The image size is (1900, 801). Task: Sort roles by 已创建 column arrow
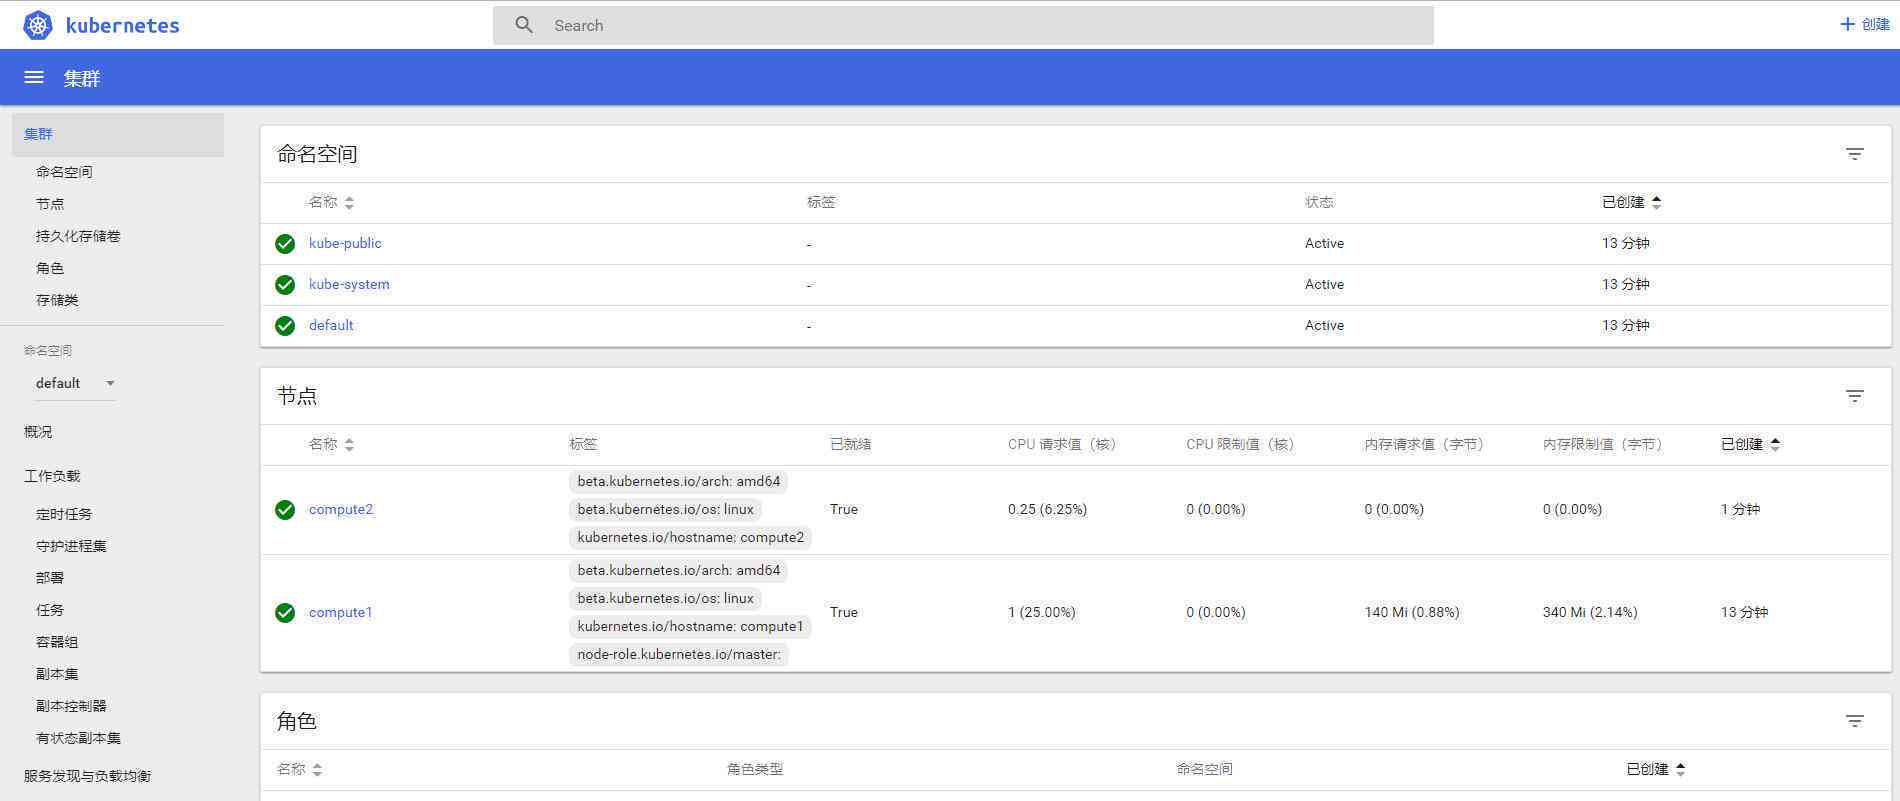[1681, 769]
